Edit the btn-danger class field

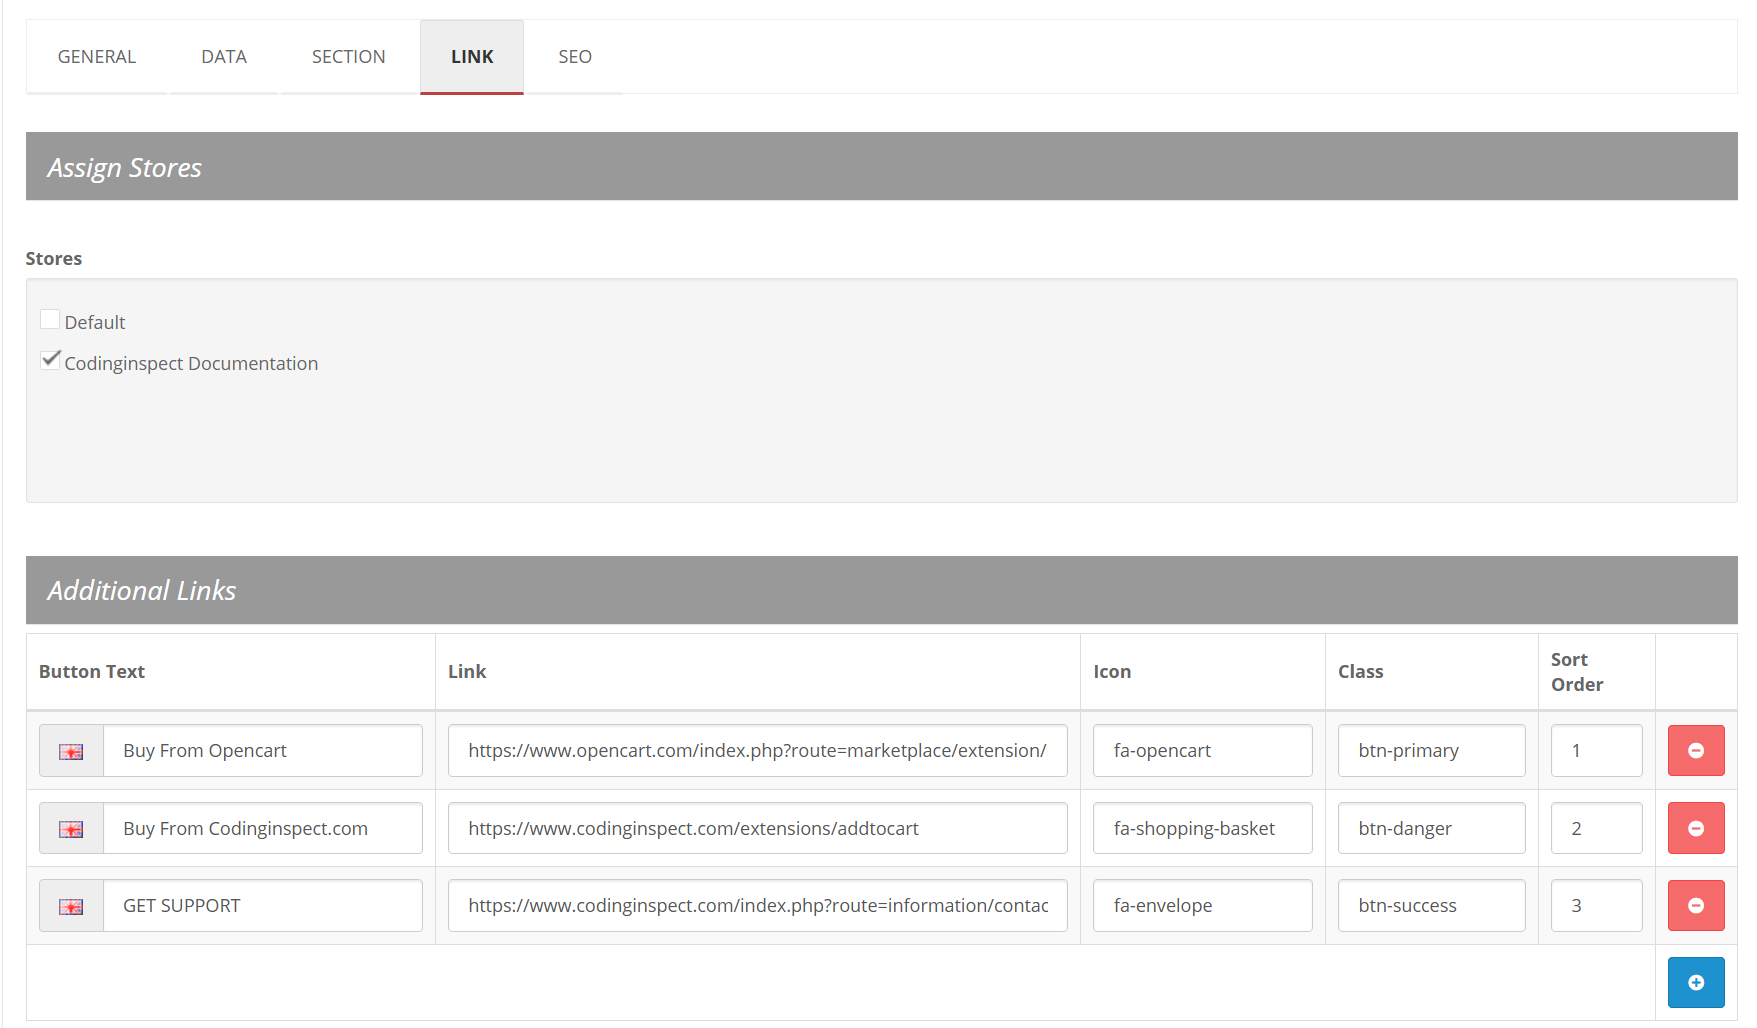click(x=1431, y=828)
